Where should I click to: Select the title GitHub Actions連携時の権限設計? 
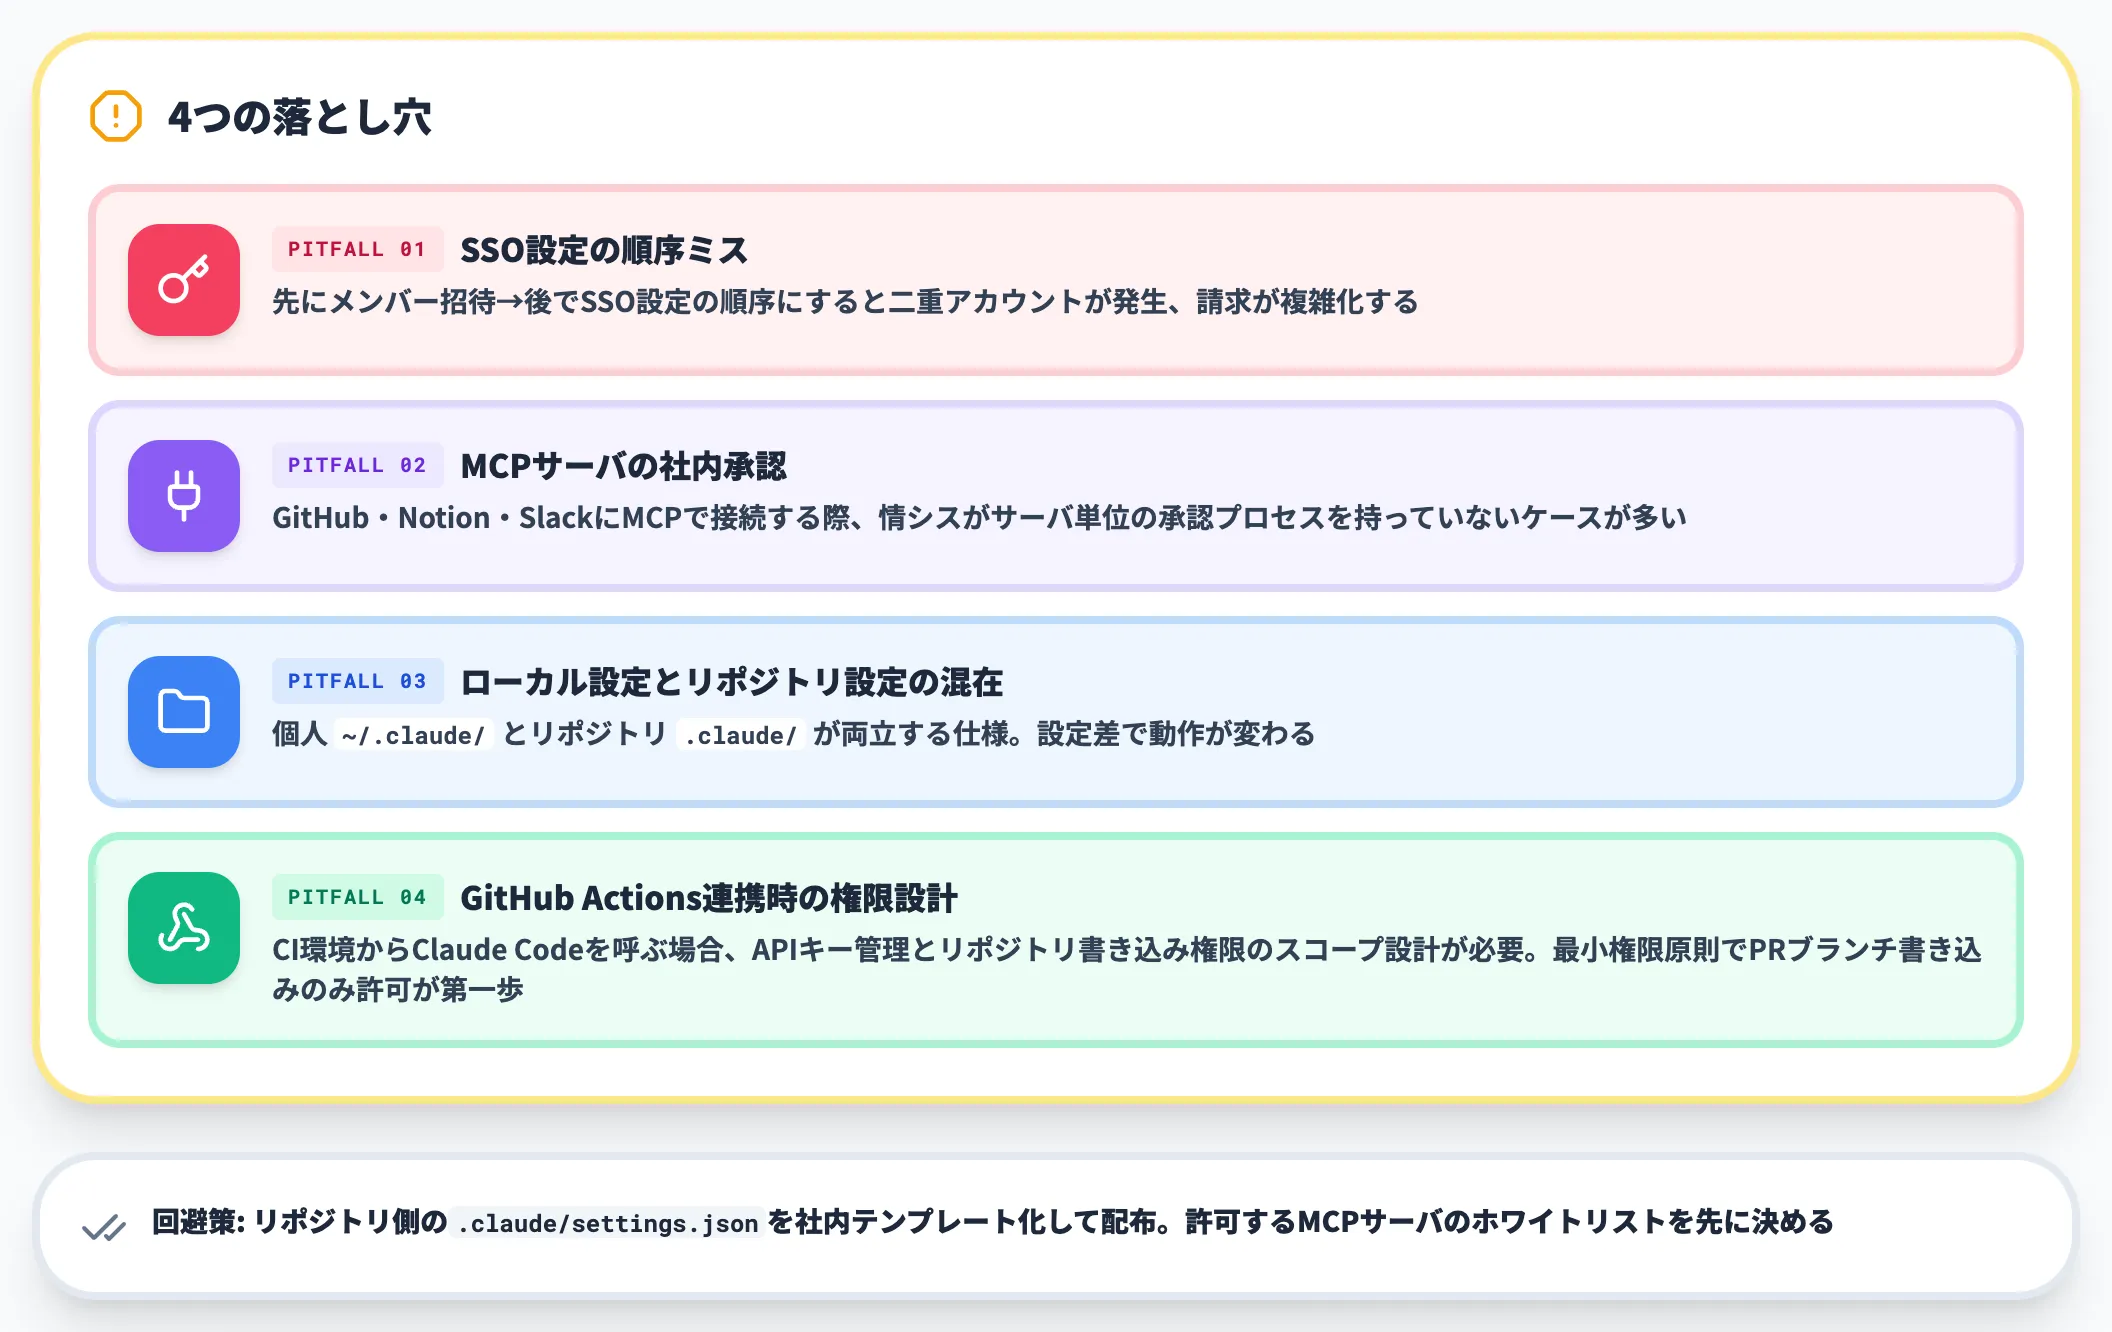click(x=708, y=898)
